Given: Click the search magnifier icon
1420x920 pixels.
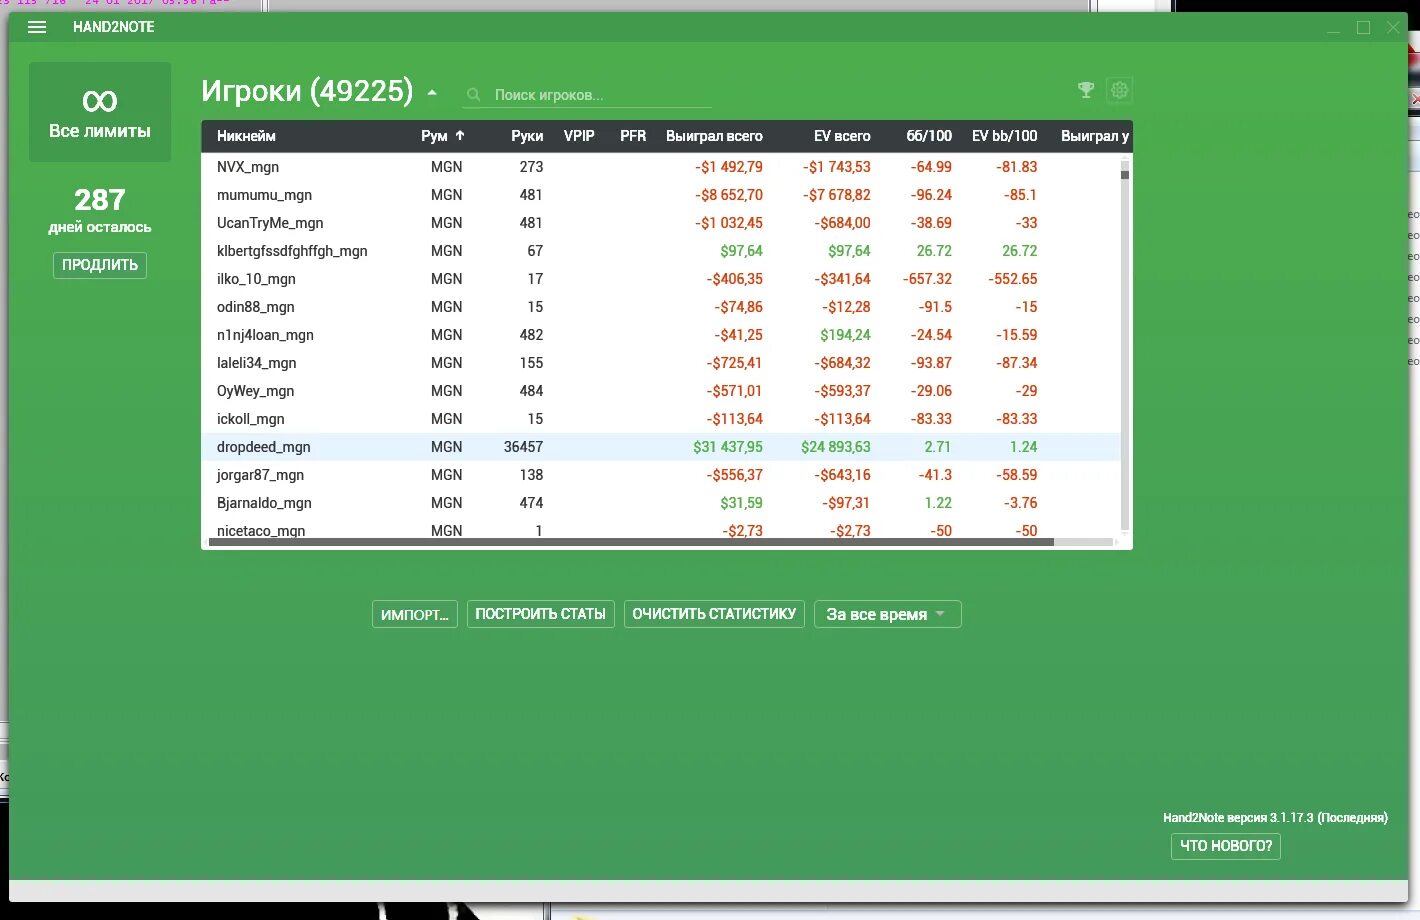Looking at the screenshot, I should click(x=474, y=95).
